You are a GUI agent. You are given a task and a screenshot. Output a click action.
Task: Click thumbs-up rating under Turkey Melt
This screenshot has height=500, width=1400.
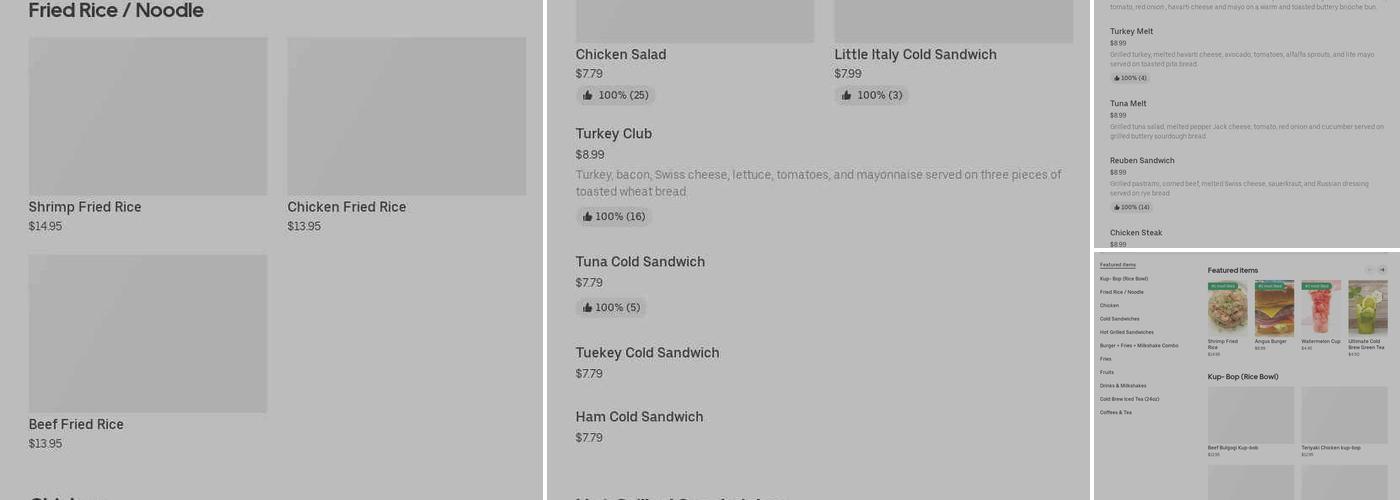(1129, 78)
